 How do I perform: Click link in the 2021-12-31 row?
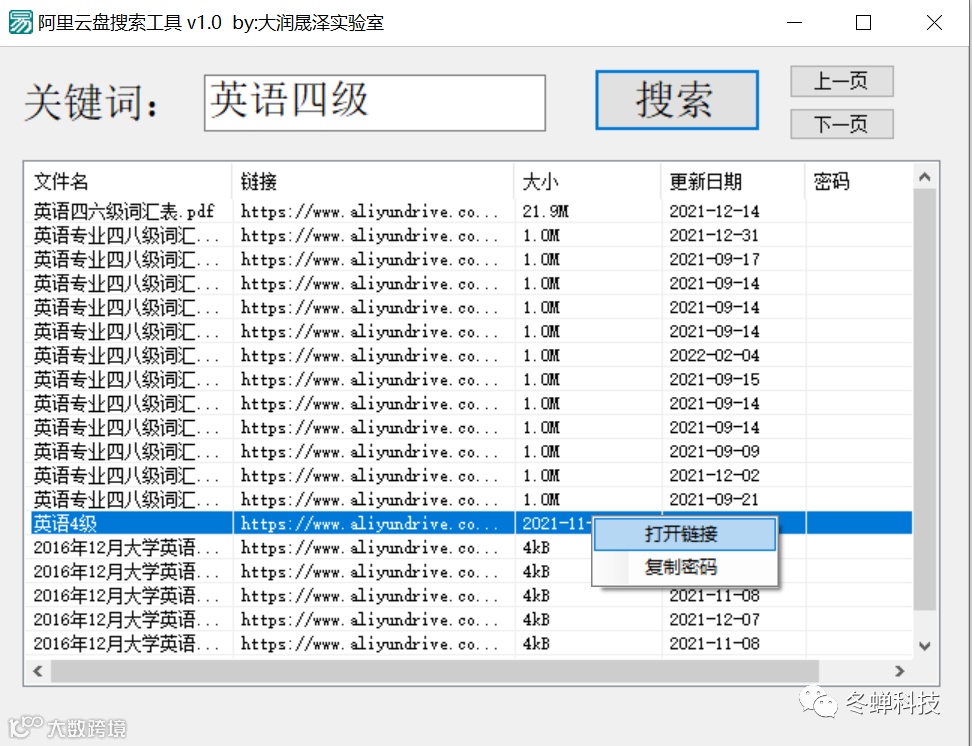[x=369, y=236]
